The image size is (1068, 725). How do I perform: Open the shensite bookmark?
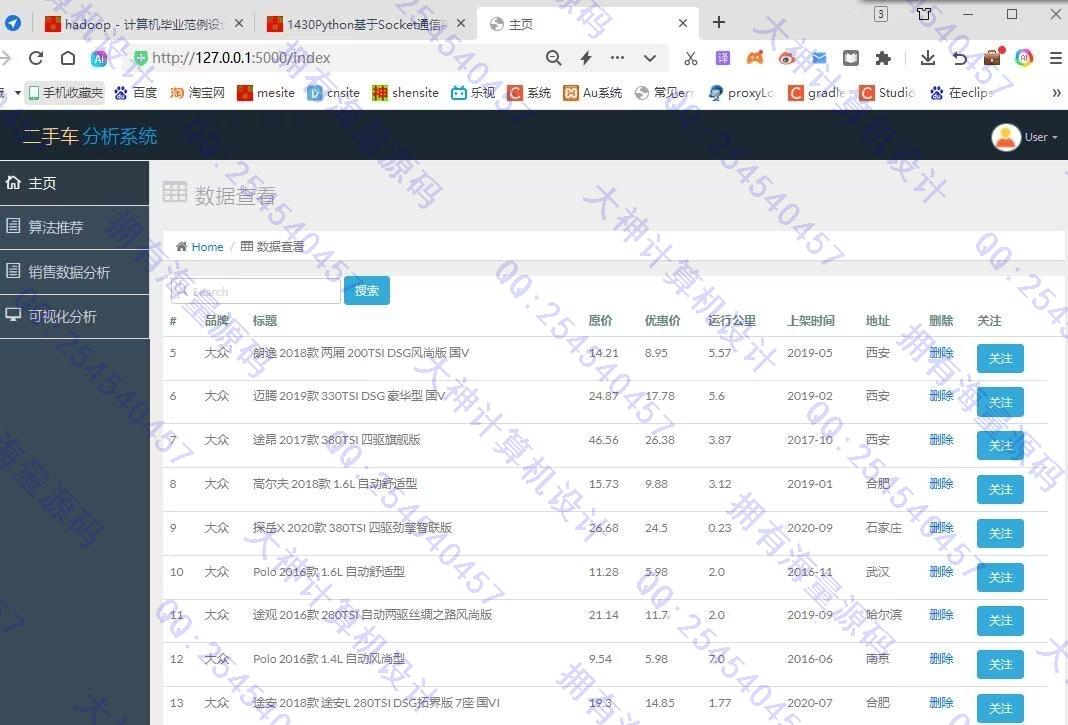coord(405,93)
